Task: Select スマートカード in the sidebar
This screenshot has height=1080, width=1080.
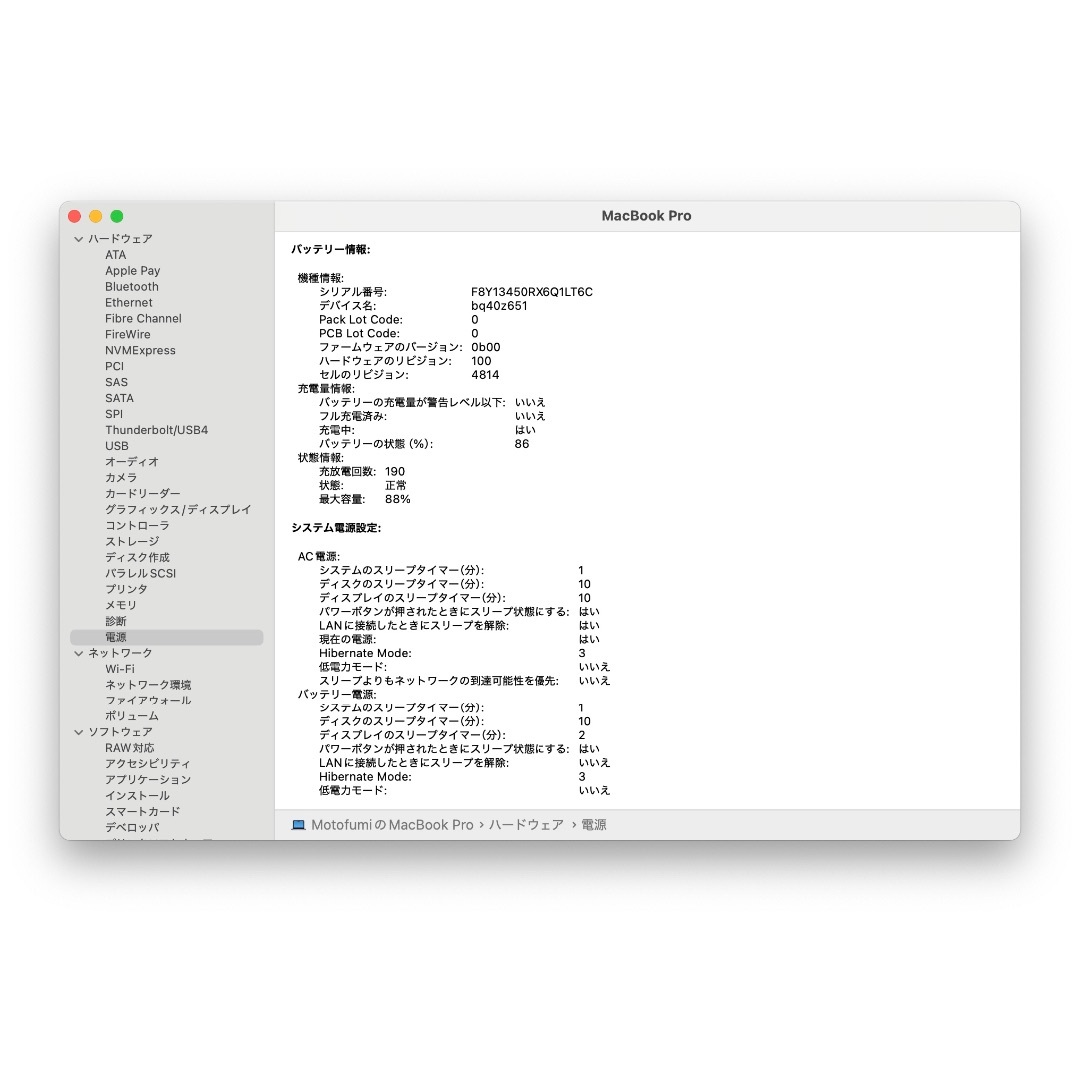Action: [143, 811]
